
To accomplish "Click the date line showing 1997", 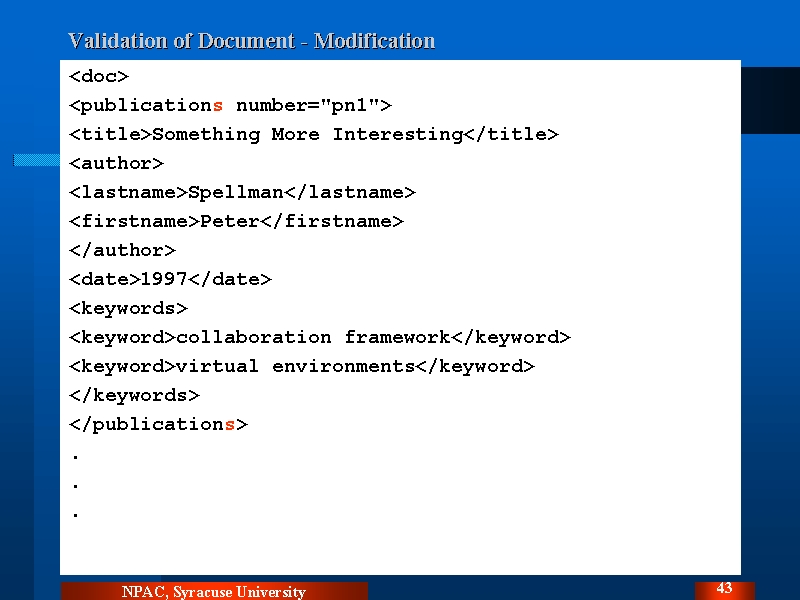I will (170, 279).
